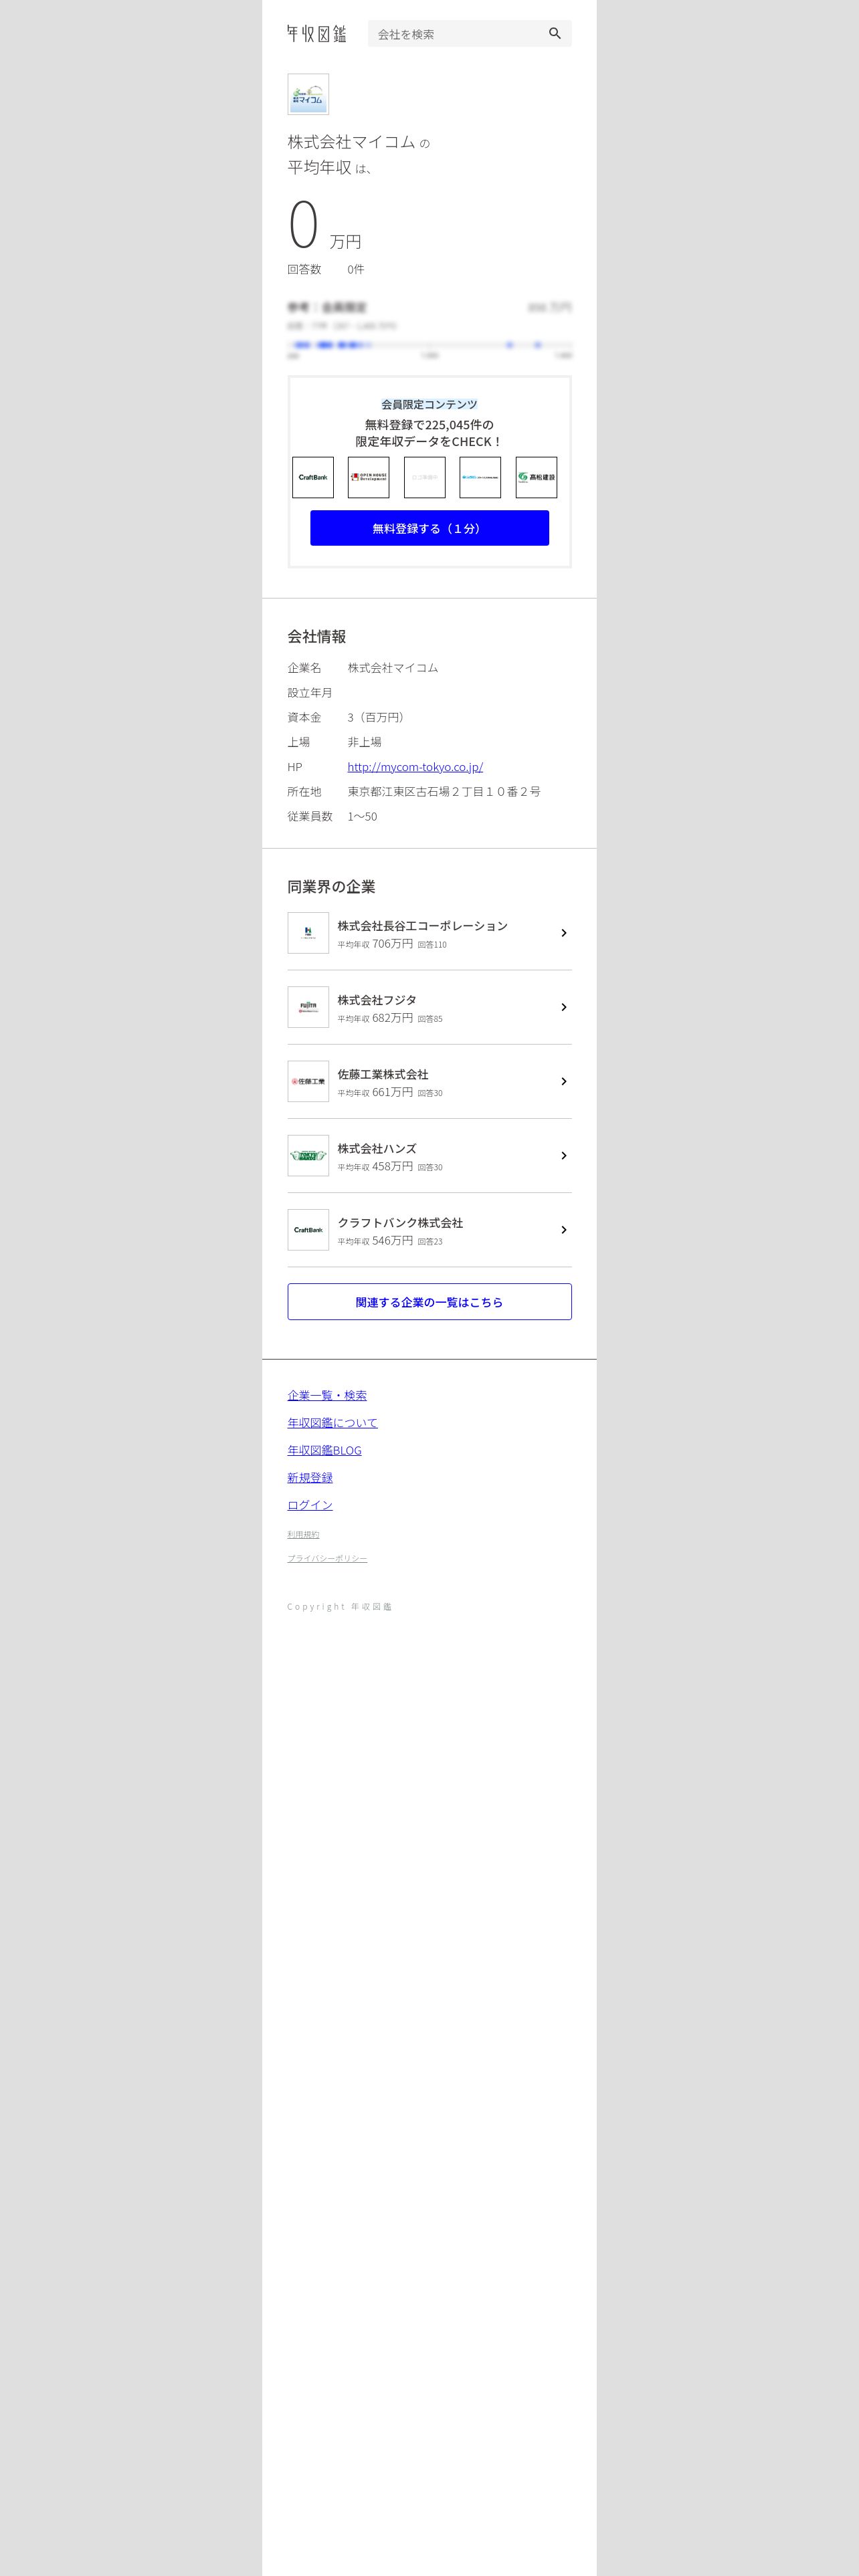Click the blurred salary range slider bar
The width and height of the screenshot is (859, 2576).
click(x=429, y=345)
